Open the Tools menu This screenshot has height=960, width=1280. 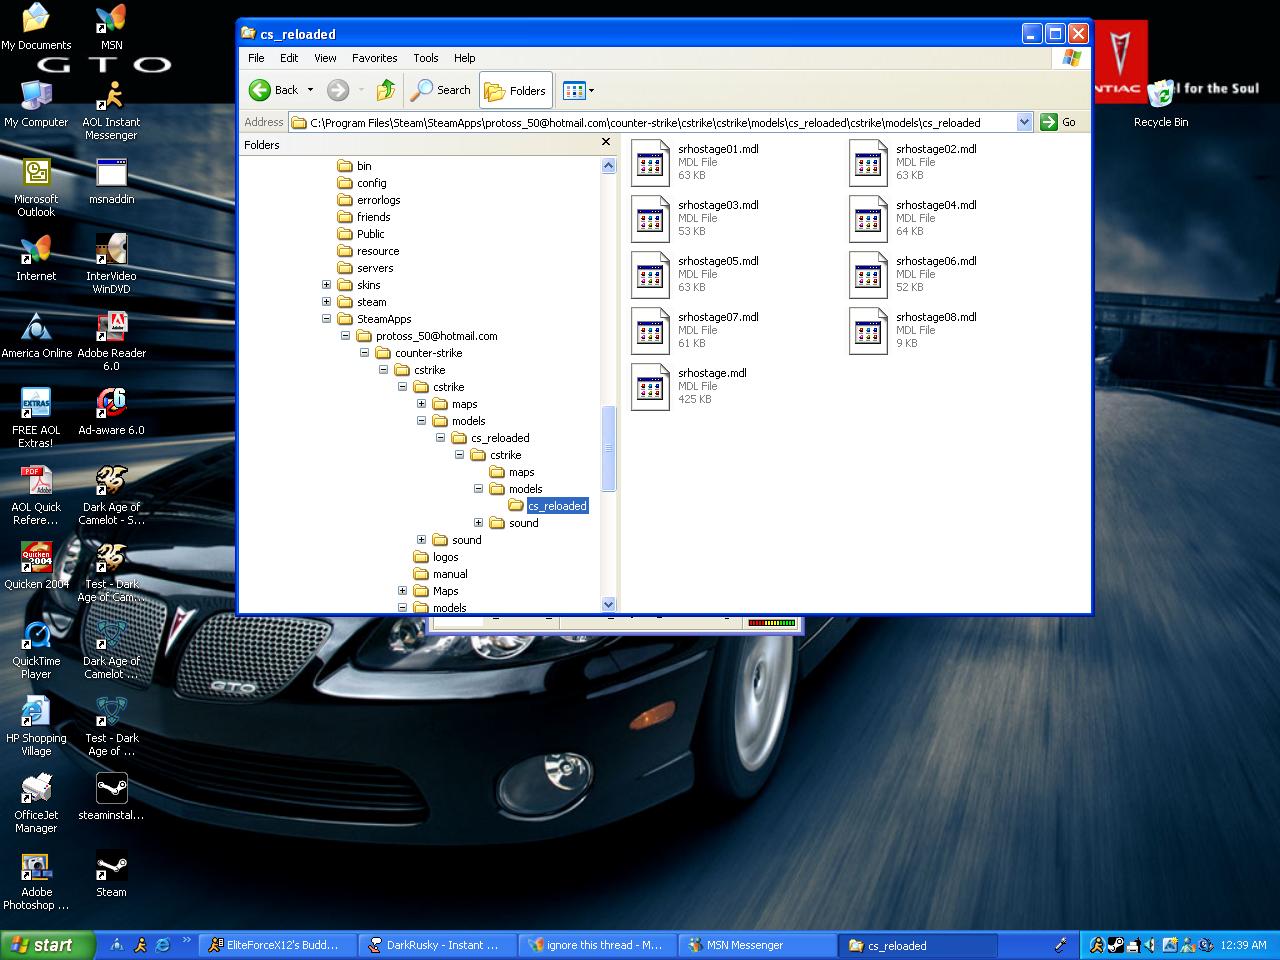pos(426,58)
